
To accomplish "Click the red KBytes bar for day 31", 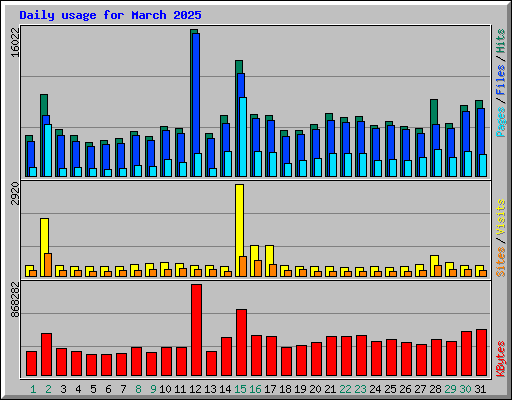I will (481, 353).
